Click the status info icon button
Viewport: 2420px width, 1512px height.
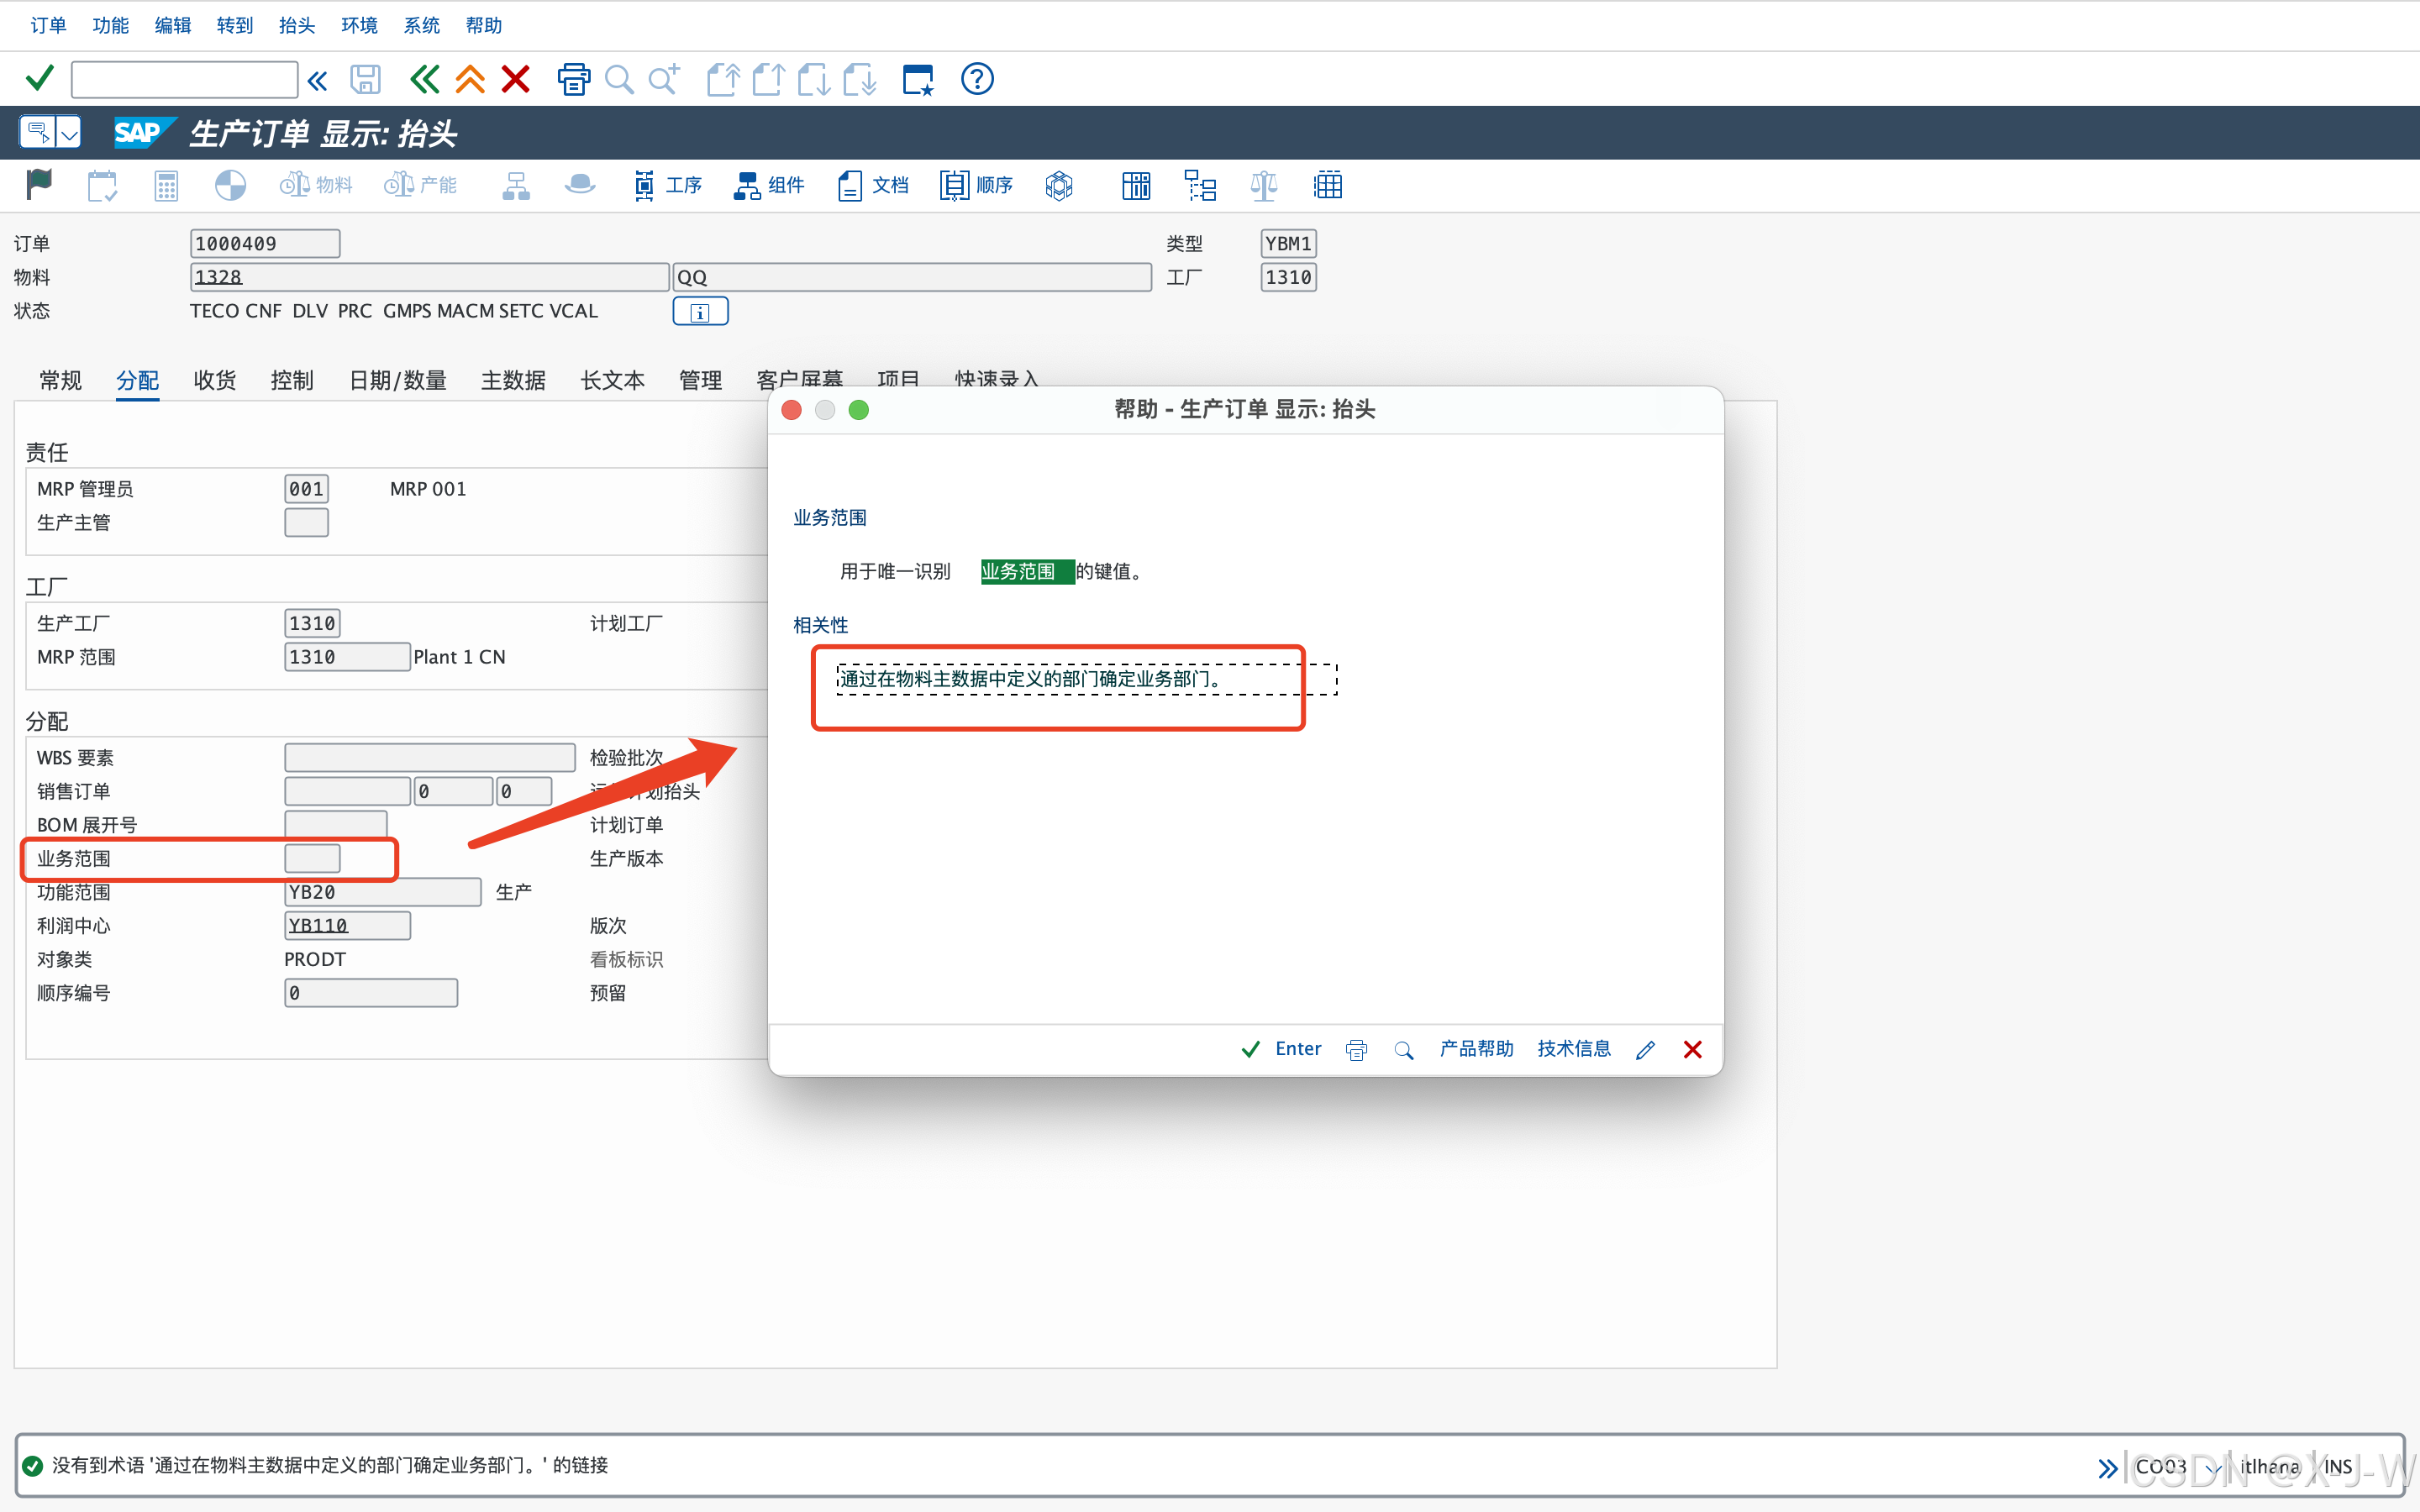click(700, 312)
